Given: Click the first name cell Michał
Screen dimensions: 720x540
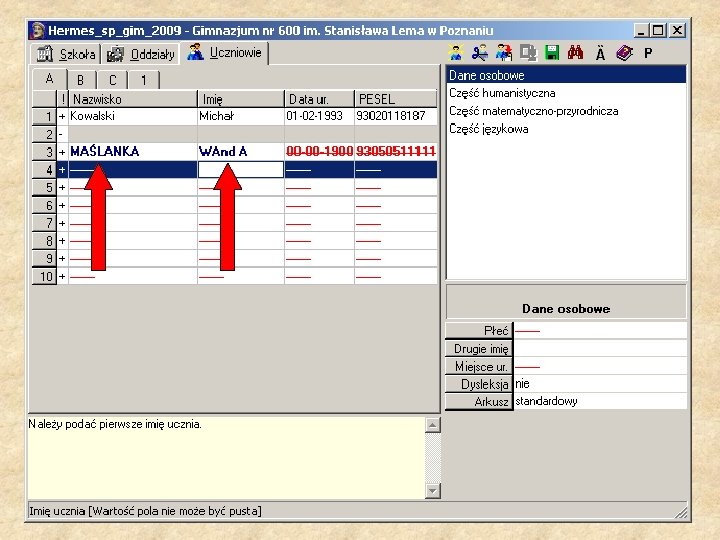Looking at the screenshot, I should 241,116.
